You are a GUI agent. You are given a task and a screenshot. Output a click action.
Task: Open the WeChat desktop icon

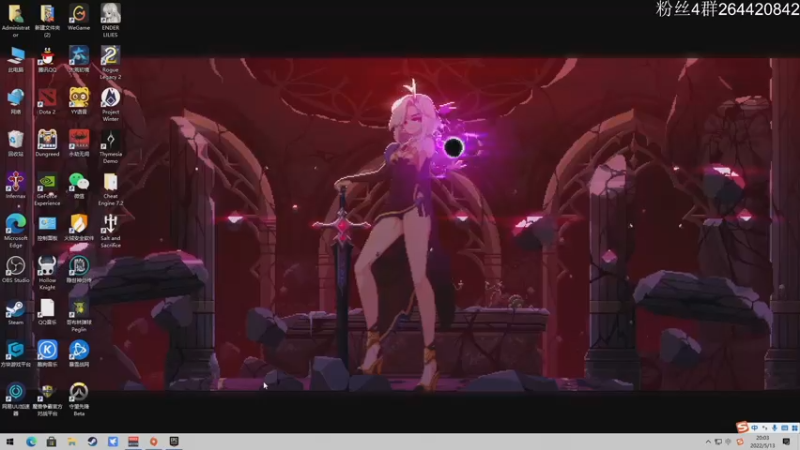click(79, 186)
